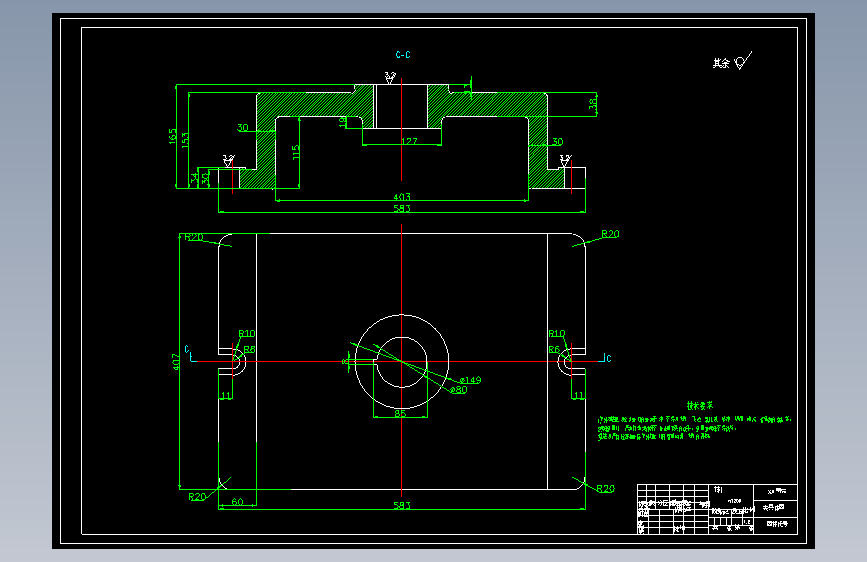Click the 165 overall height dimension
The height and width of the screenshot is (562, 867).
pos(173,137)
